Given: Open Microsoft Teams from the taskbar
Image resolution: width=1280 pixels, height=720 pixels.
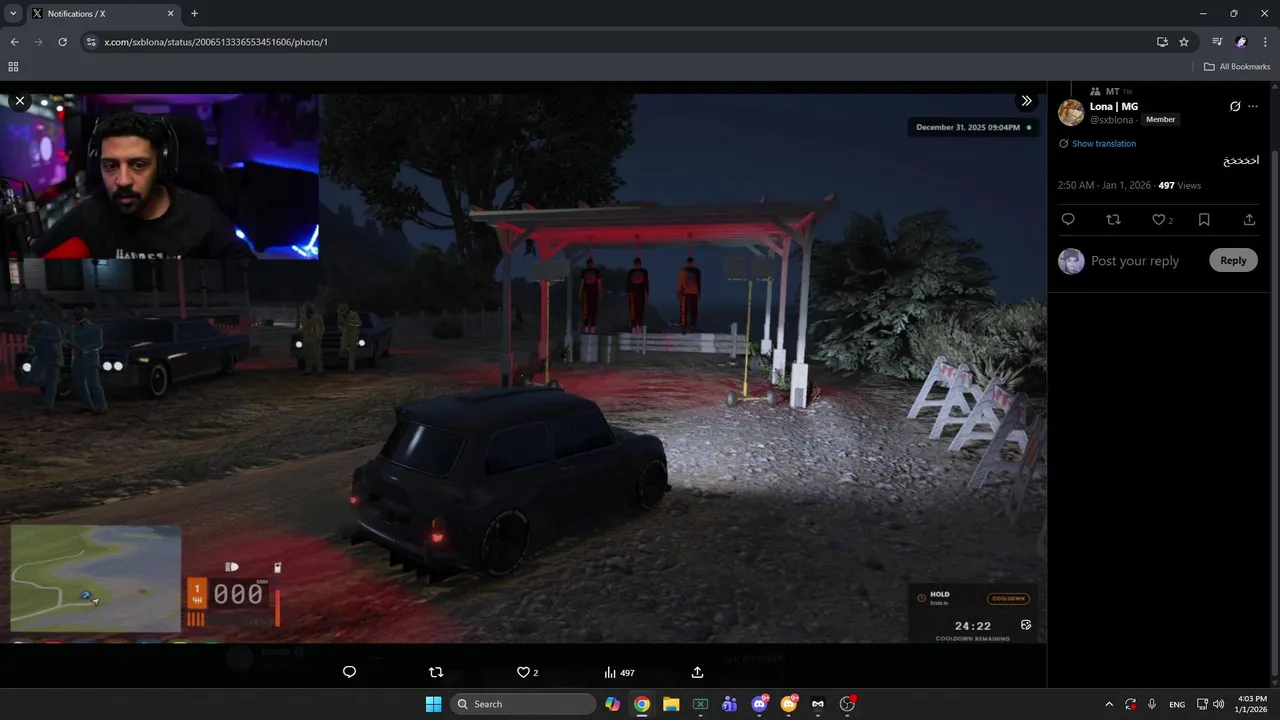Looking at the screenshot, I should pyautogui.click(x=730, y=704).
